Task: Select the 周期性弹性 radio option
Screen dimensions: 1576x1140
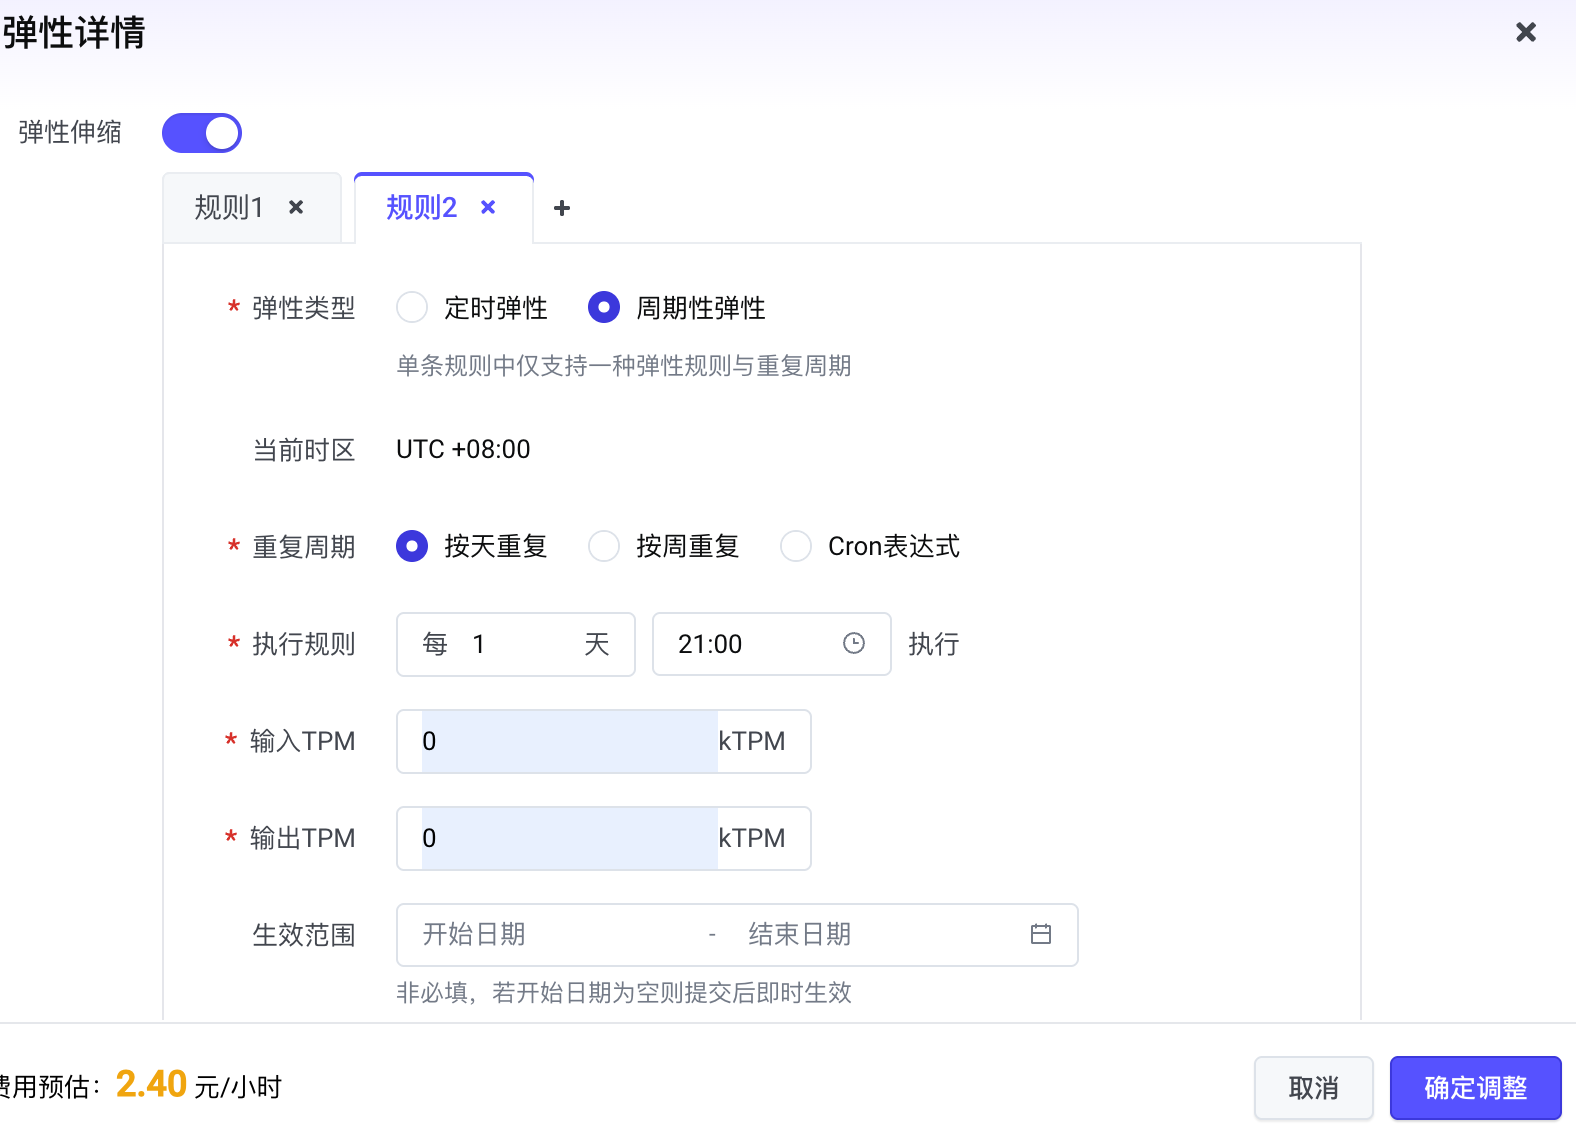Action: pyautogui.click(x=604, y=307)
